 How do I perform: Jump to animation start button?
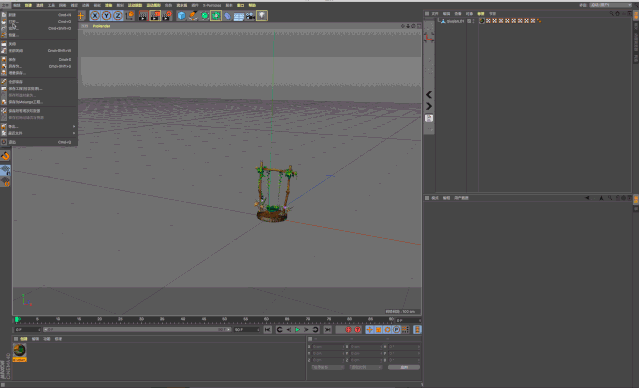pyautogui.click(x=267, y=329)
